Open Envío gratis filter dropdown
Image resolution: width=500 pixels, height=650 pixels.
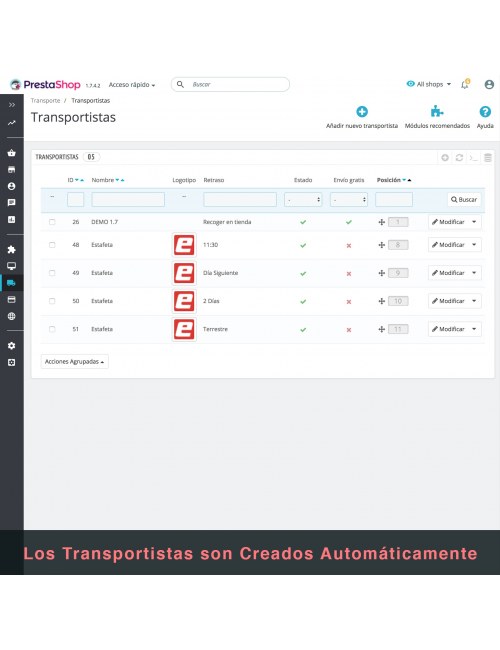349,199
